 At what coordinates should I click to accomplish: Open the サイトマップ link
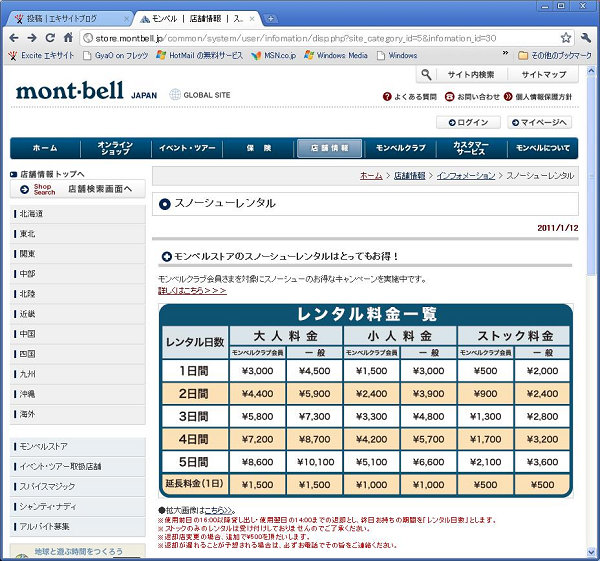coord(543,75)
